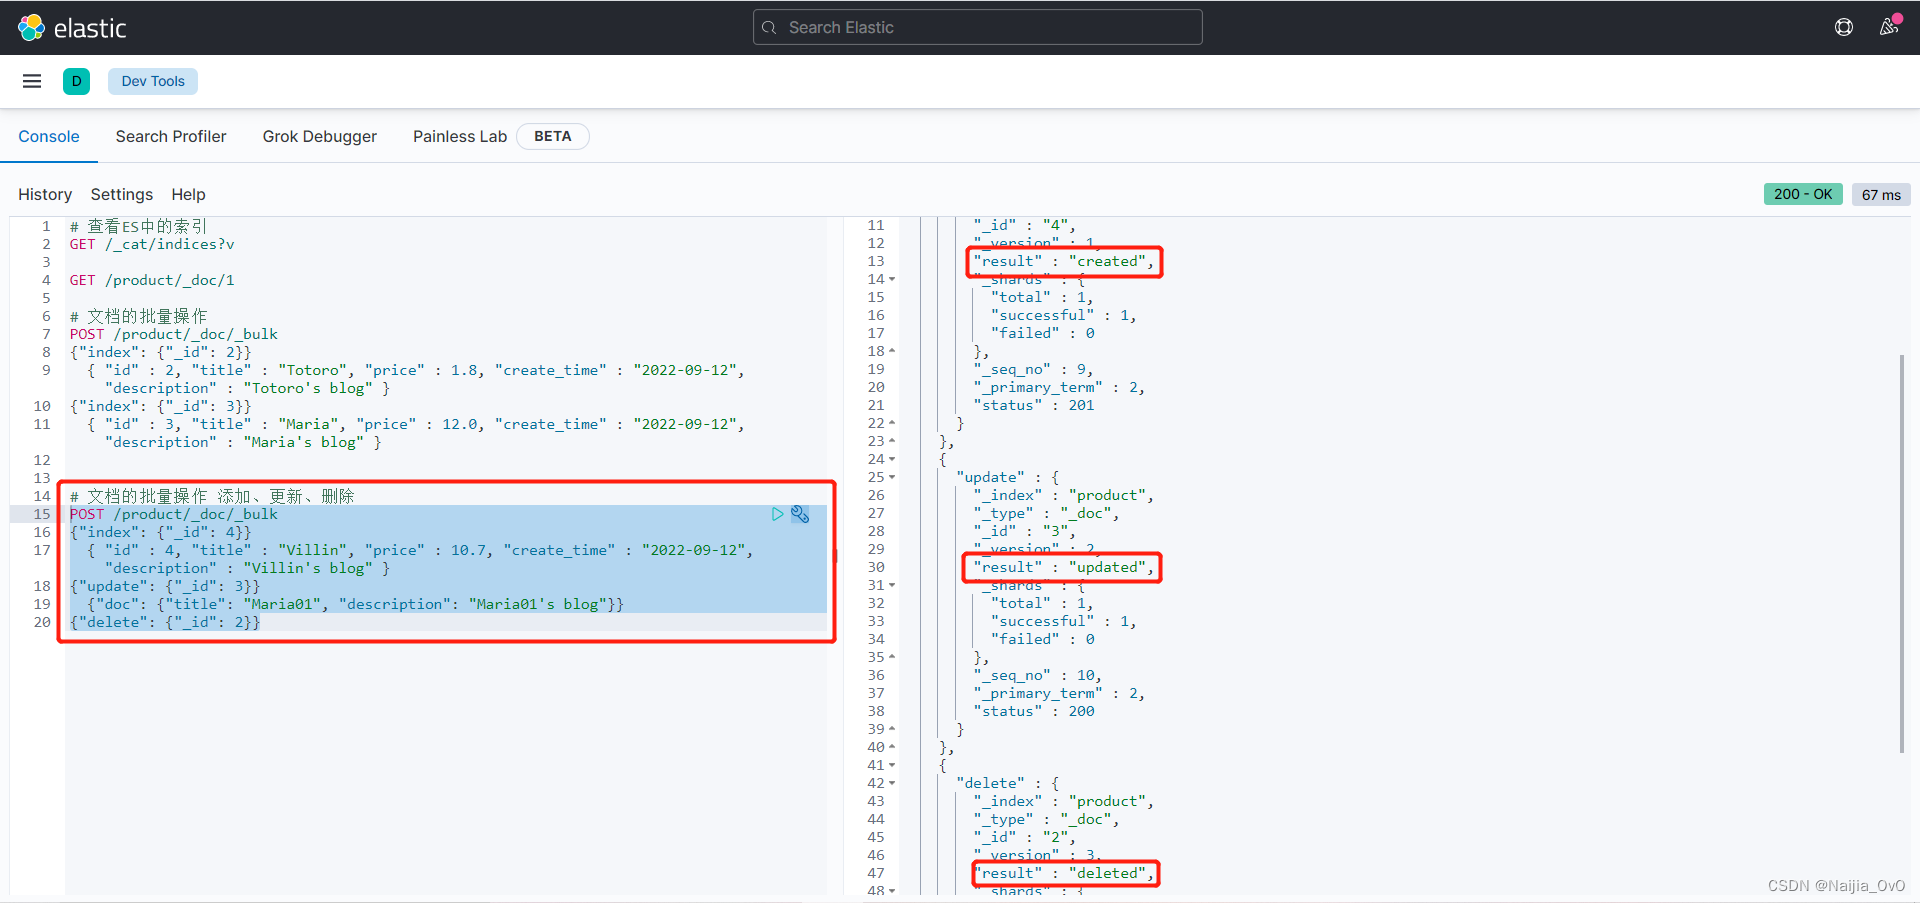This screenshot has height=903, width=1920.
Task: Open the Help menu
Action: point(188,194)
